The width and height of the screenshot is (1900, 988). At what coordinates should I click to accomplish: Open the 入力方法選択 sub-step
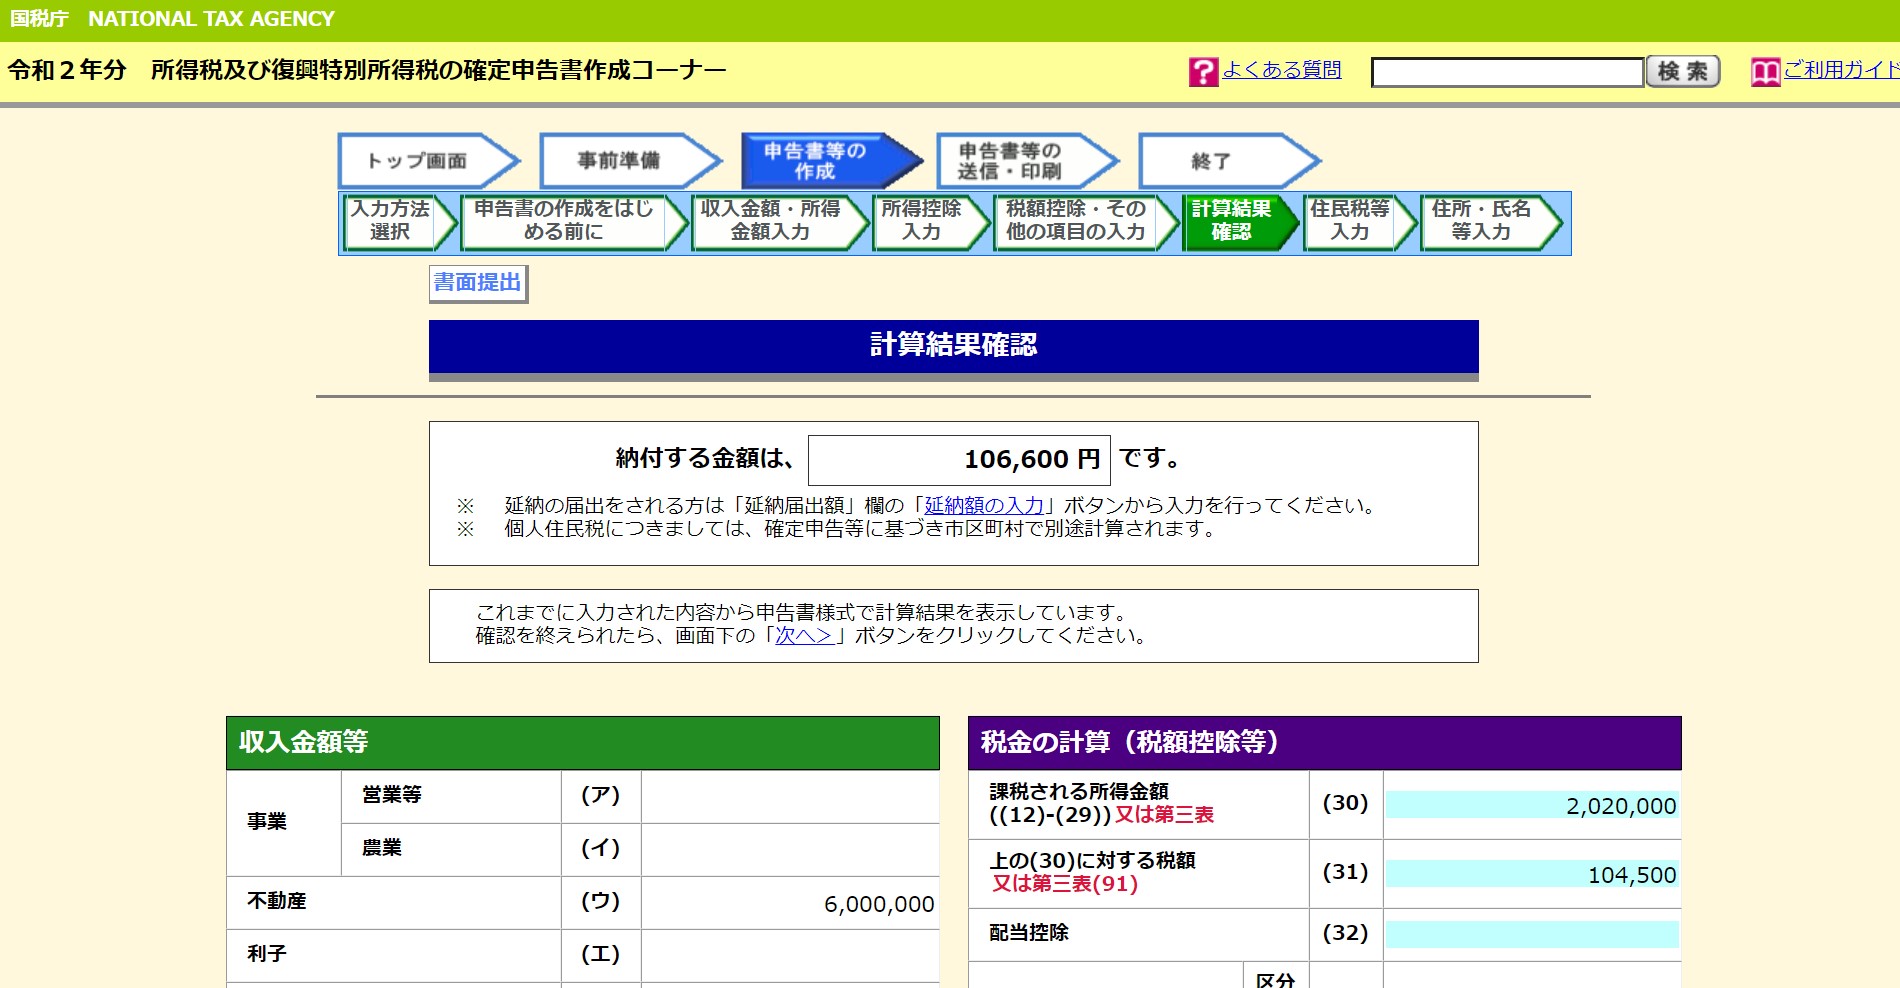pos(391,221)
